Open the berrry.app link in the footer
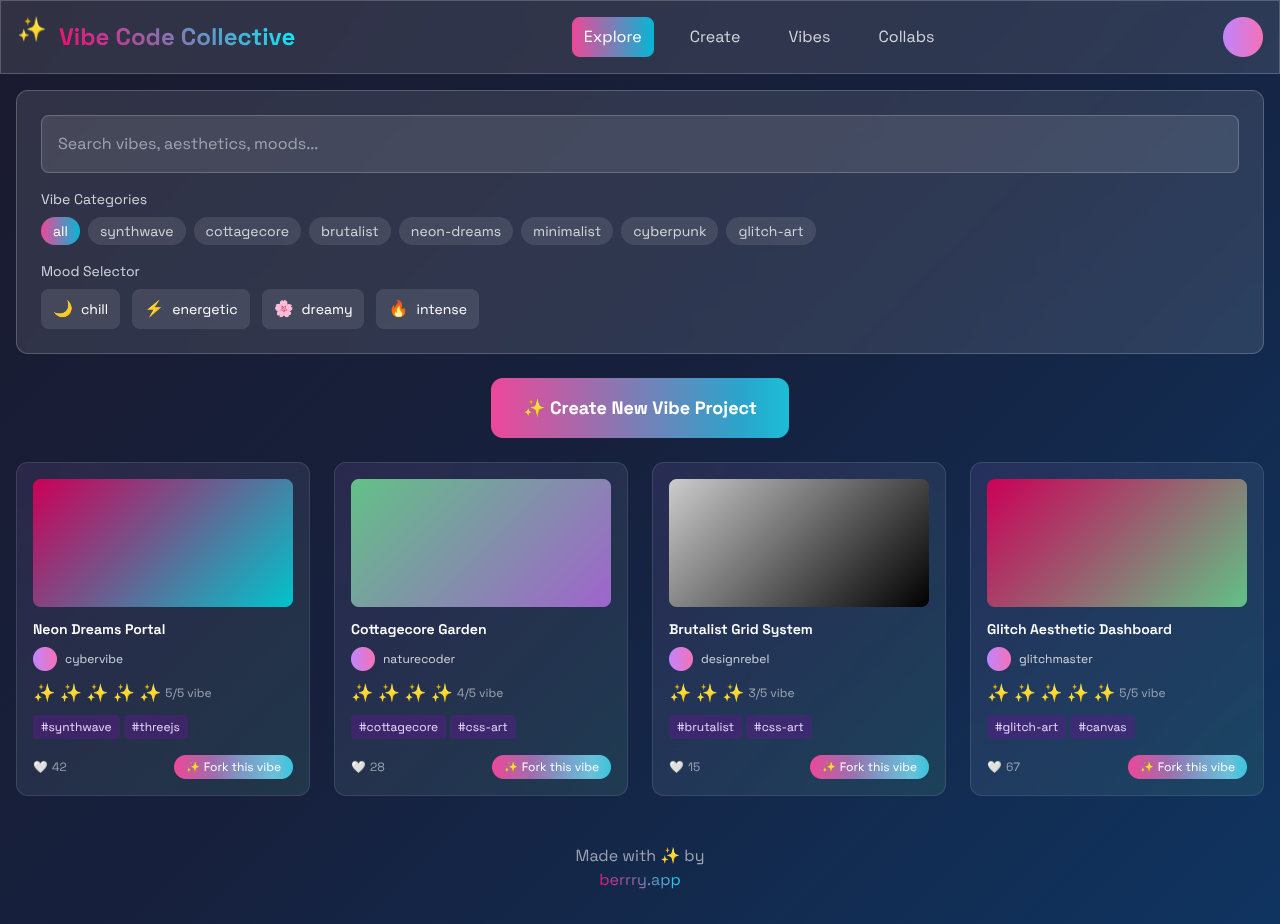Screen dimensions: 1280x924 click(x=639, y=880)
